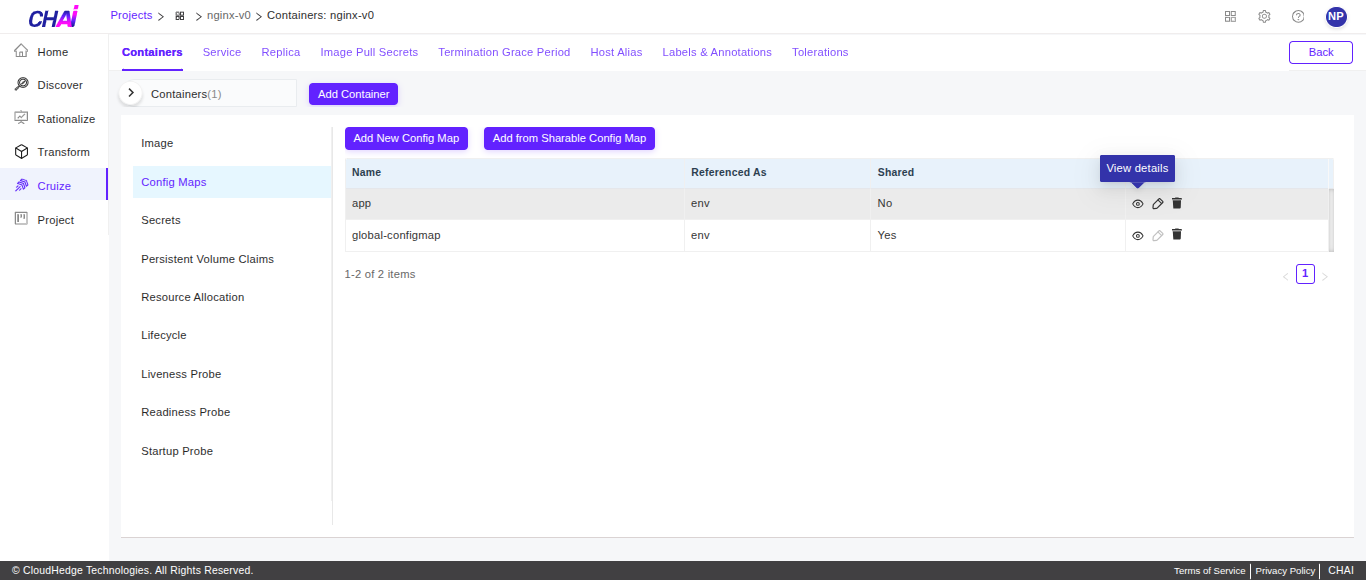Click the Cruize fingerprint icon

click(x=21, y=185)
